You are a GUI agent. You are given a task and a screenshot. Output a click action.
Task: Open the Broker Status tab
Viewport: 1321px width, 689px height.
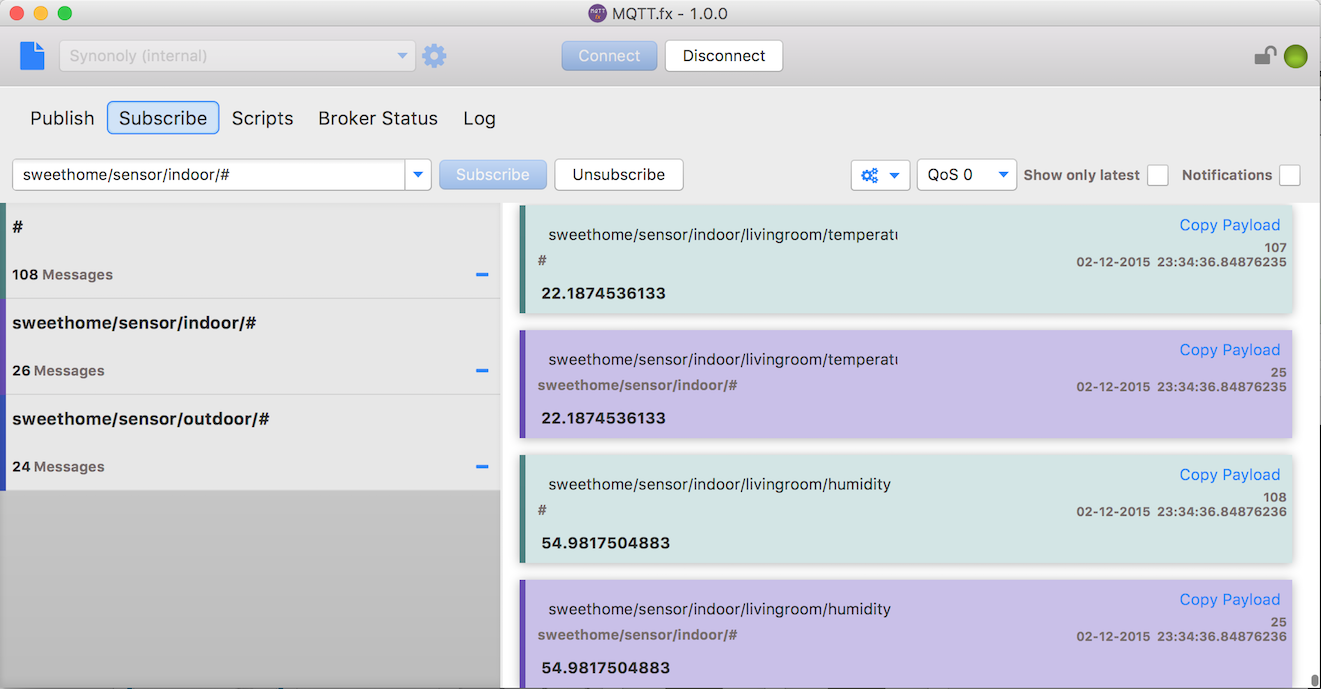pos(378,118)
